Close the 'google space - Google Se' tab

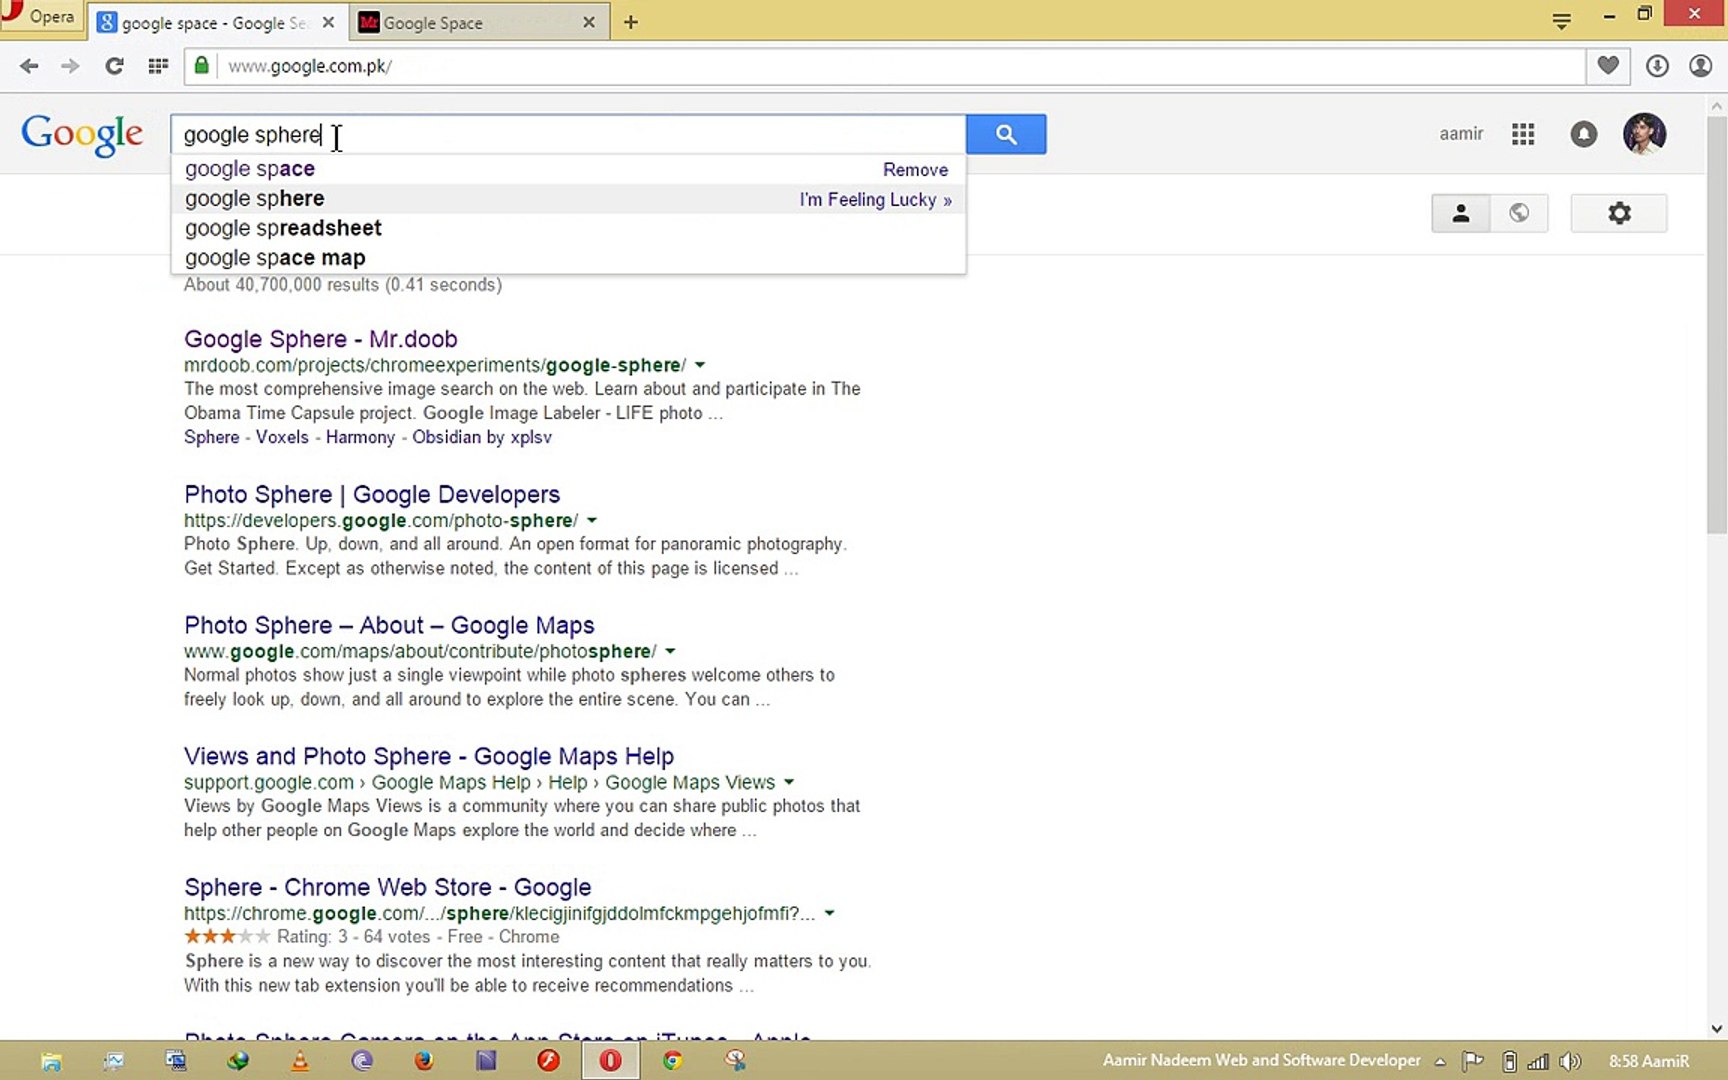pyautogui.click(x=328, y=22)
